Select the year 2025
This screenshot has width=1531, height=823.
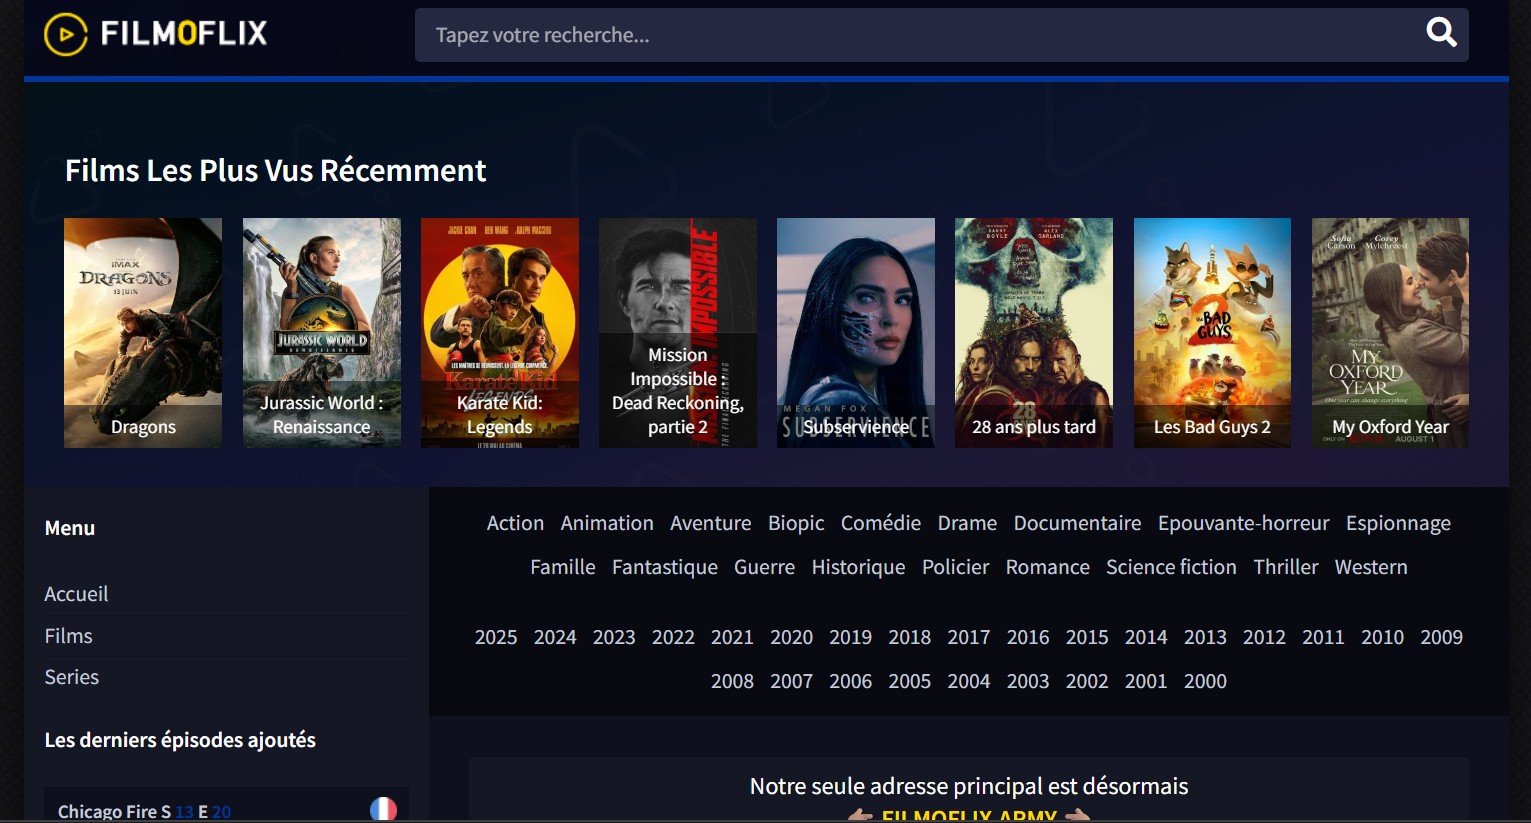496,637
